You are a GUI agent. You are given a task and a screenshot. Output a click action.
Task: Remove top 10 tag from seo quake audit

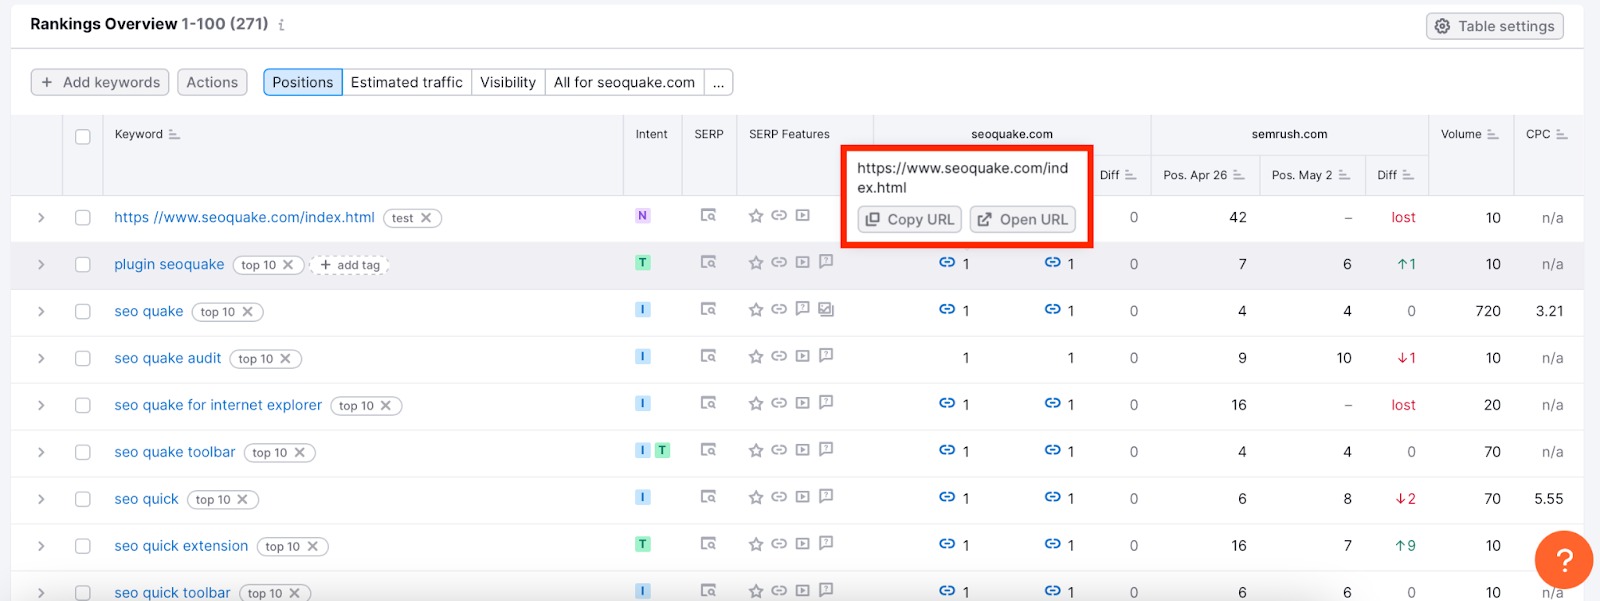[x=285, y=359]
